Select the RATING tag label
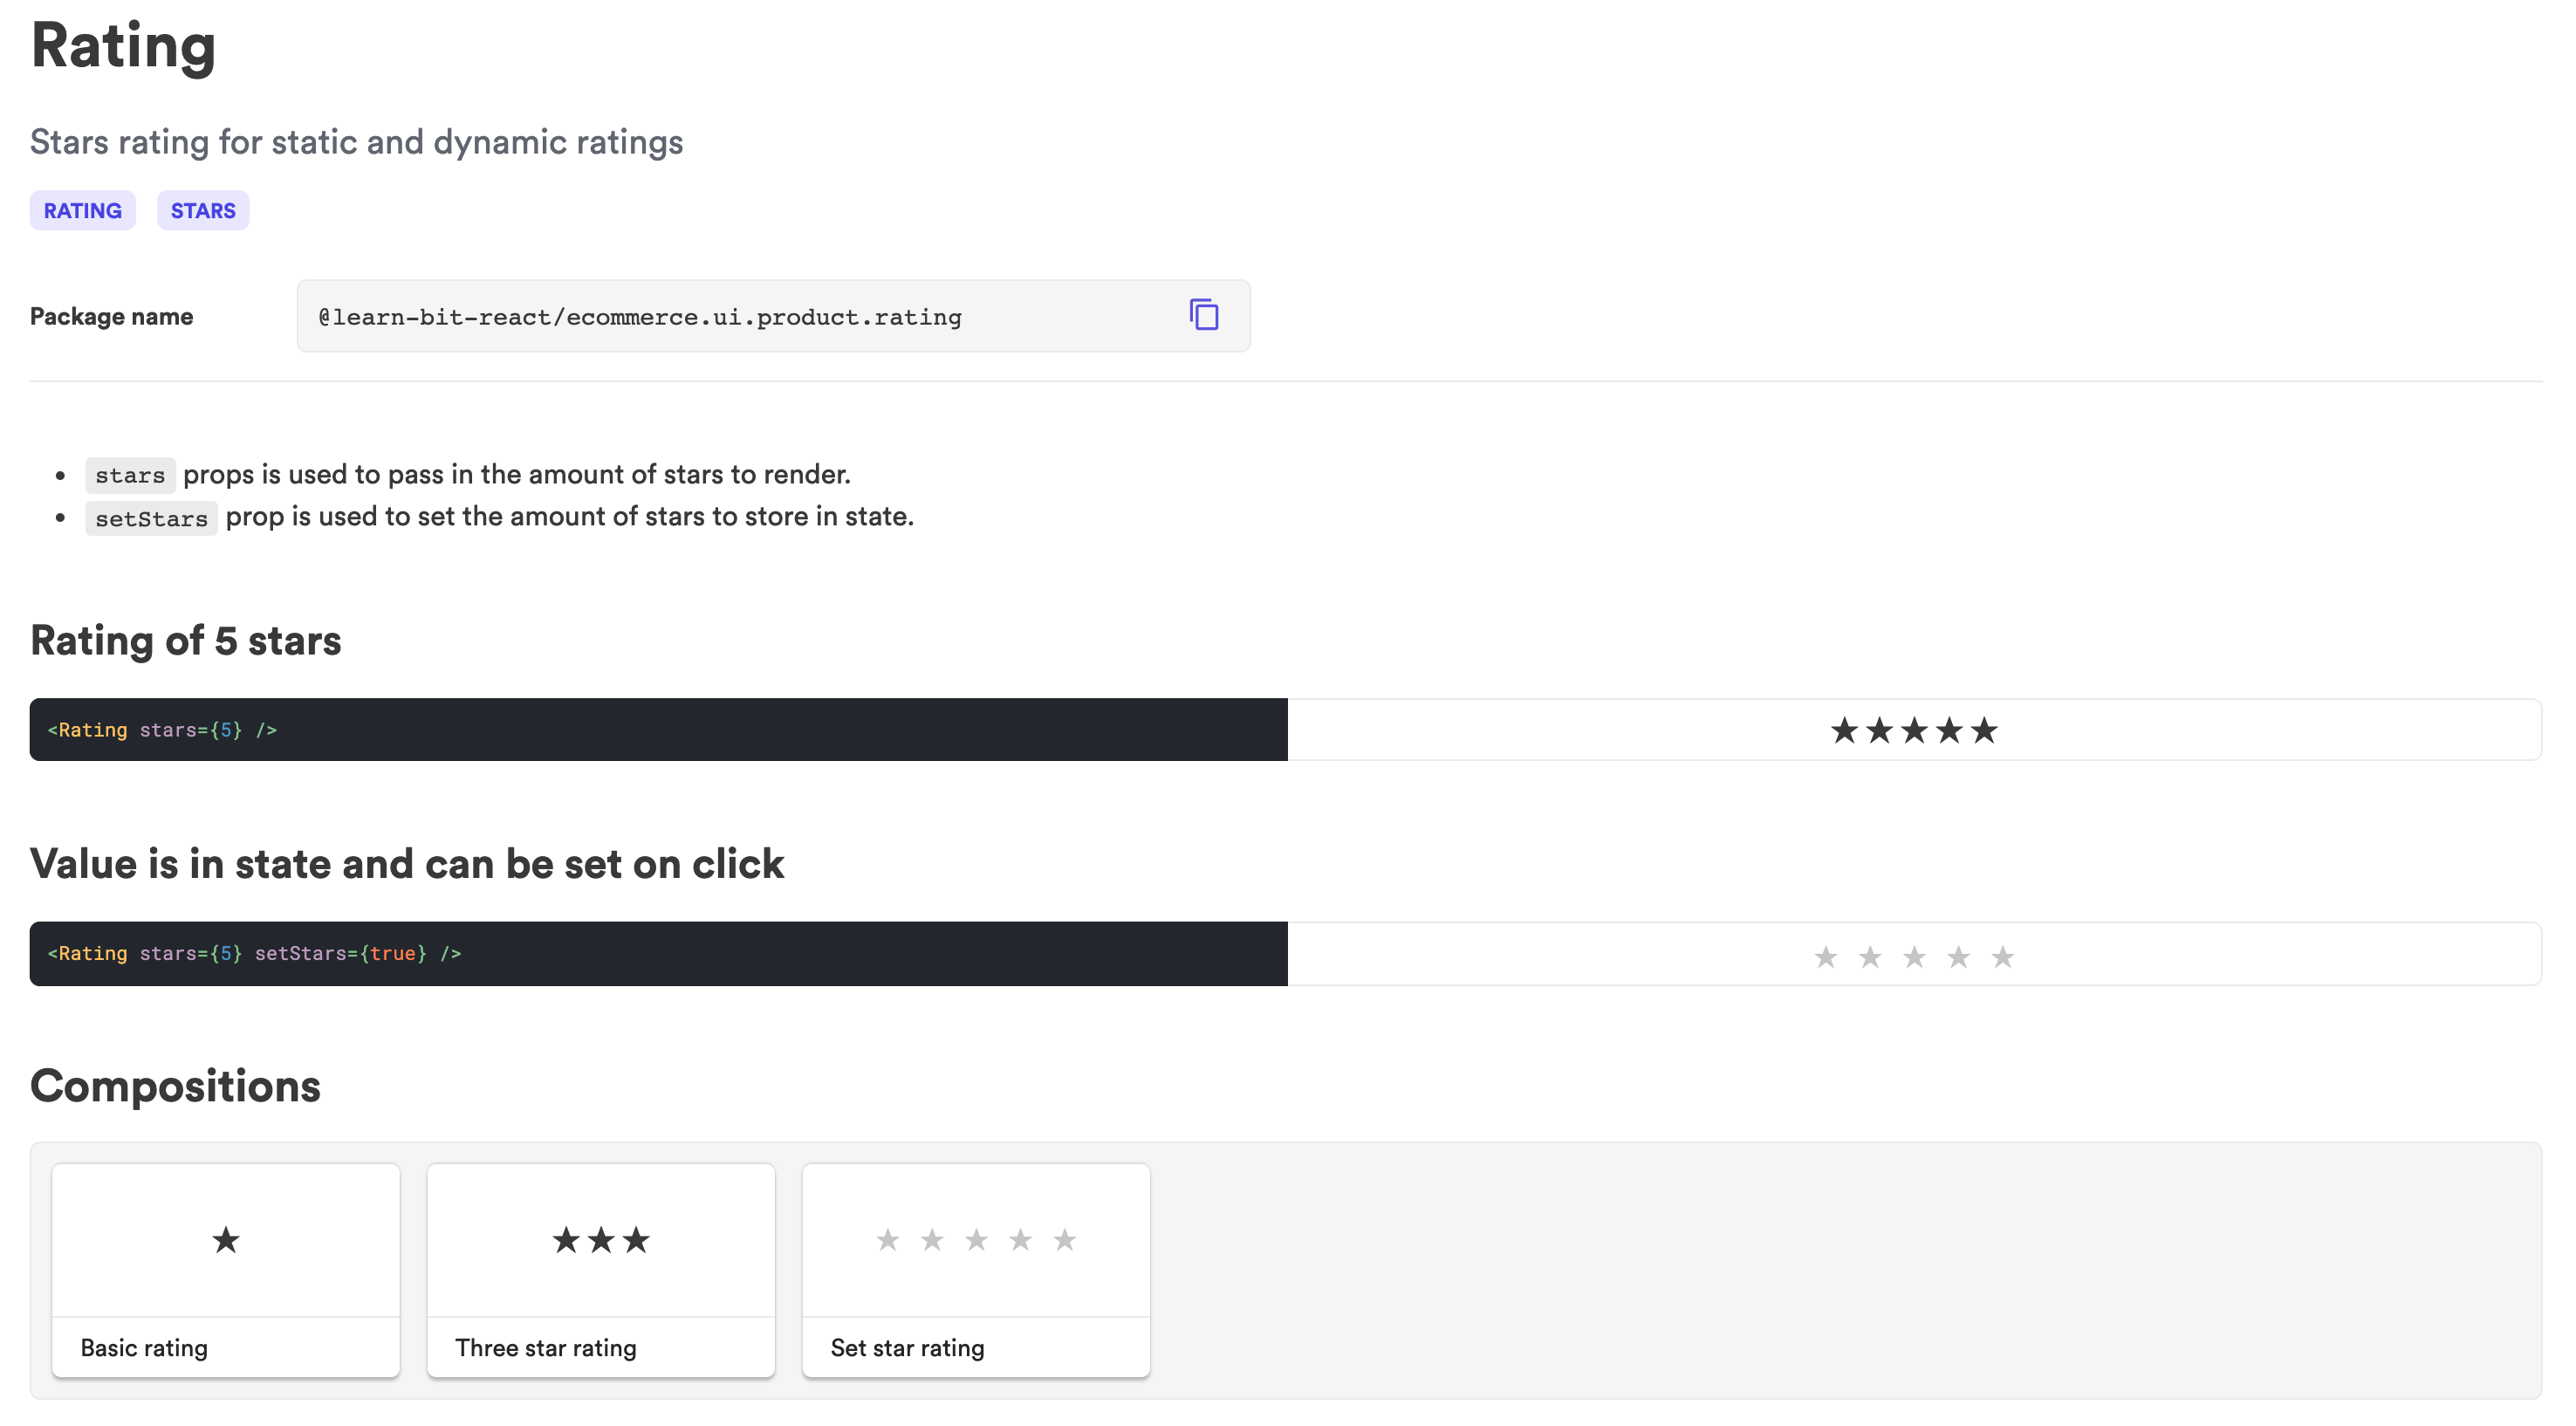Screen dimensions: 2576x1426 [x=82, y=211]
